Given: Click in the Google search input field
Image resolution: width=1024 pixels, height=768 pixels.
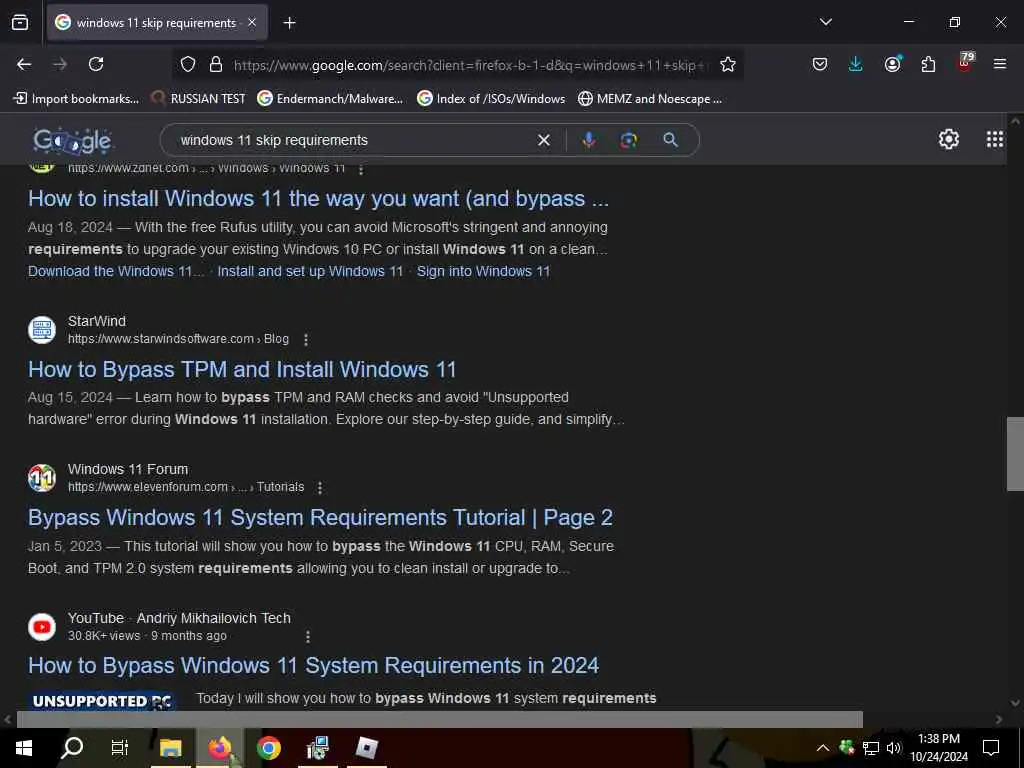Looking at the screenshot, I should pyautogui.click(x=353, y=140).
